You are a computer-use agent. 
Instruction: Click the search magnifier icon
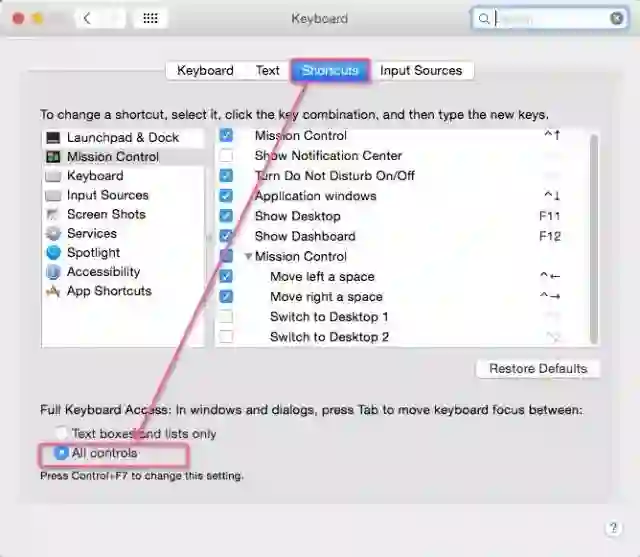coord(484,18)
